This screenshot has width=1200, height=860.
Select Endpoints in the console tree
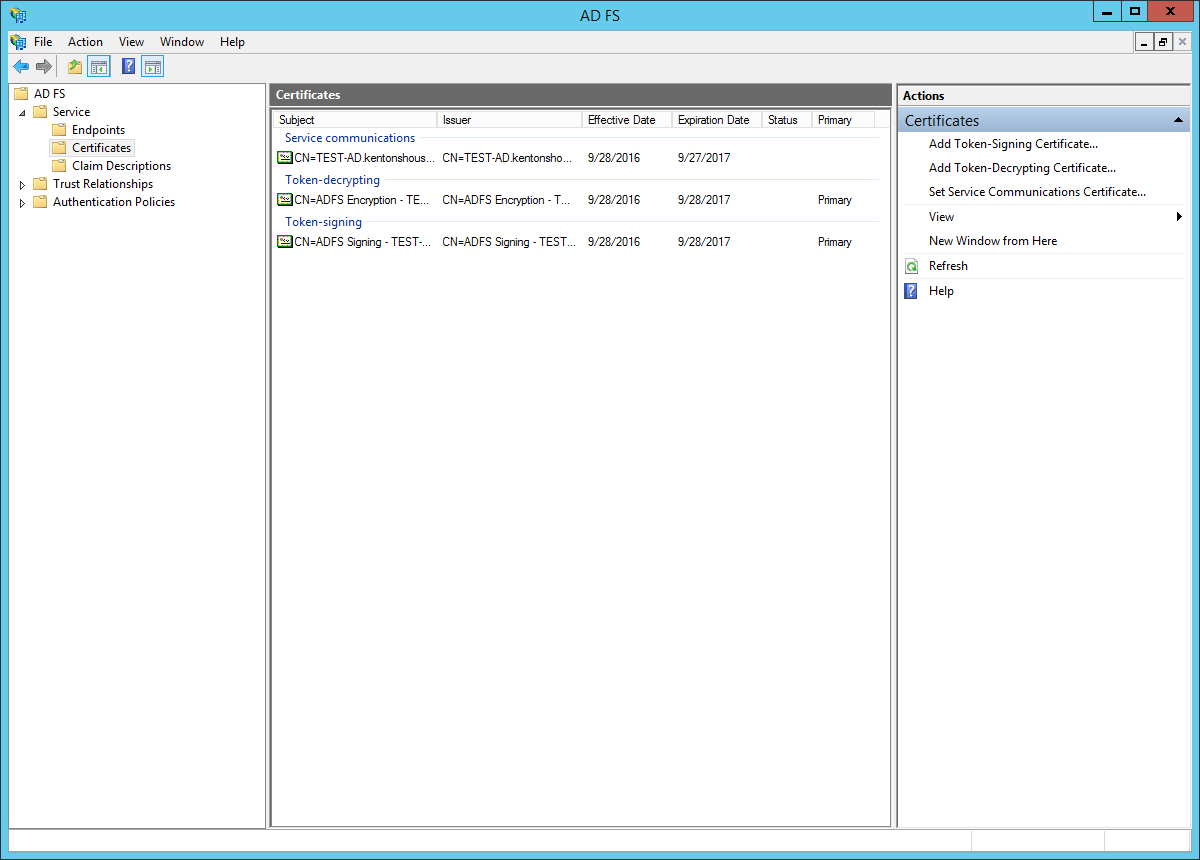(x=98, y=130)
